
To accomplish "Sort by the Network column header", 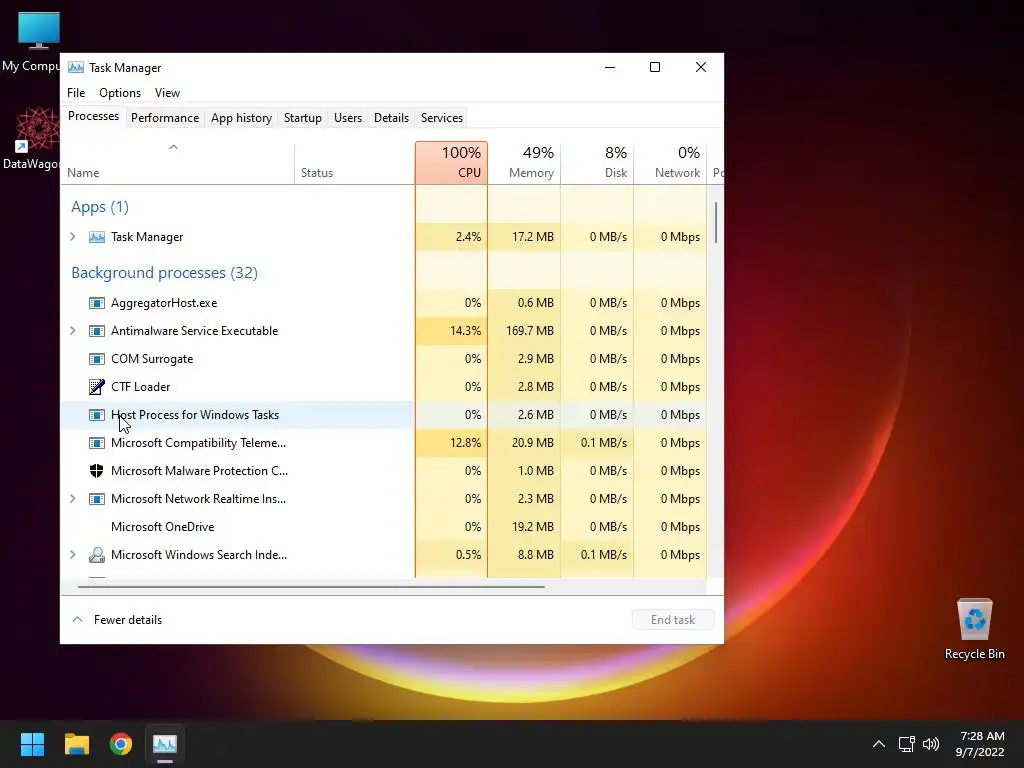I will (671, 163).
